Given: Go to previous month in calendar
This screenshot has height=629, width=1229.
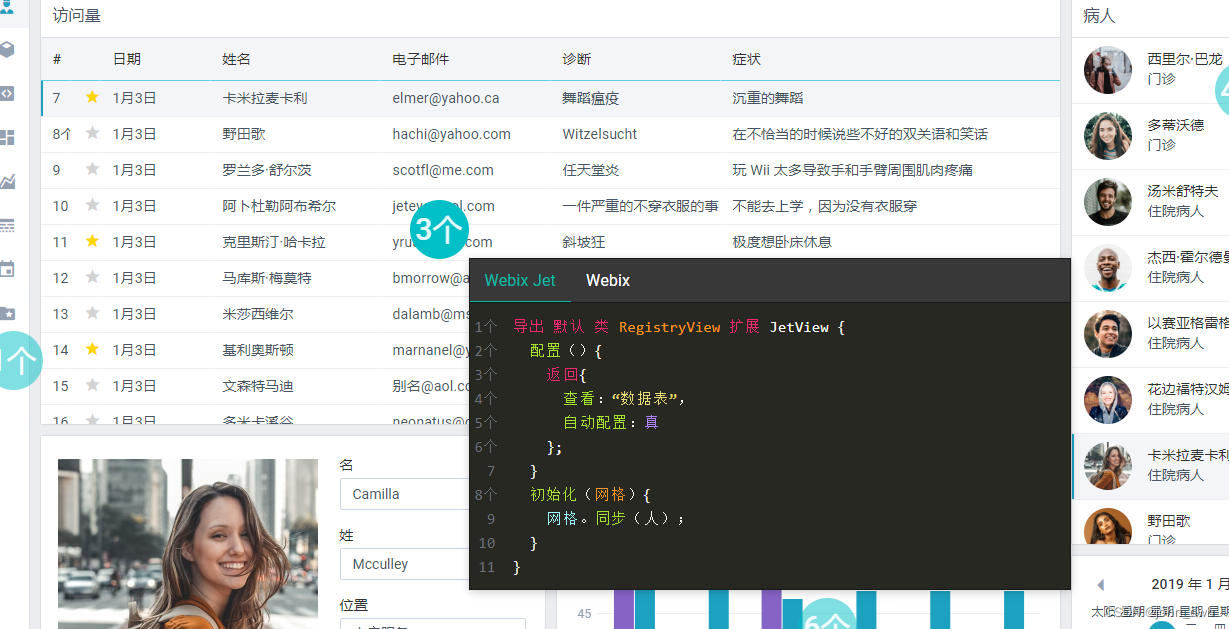Looking at the screenshot, I should [x=1101, y=585].
